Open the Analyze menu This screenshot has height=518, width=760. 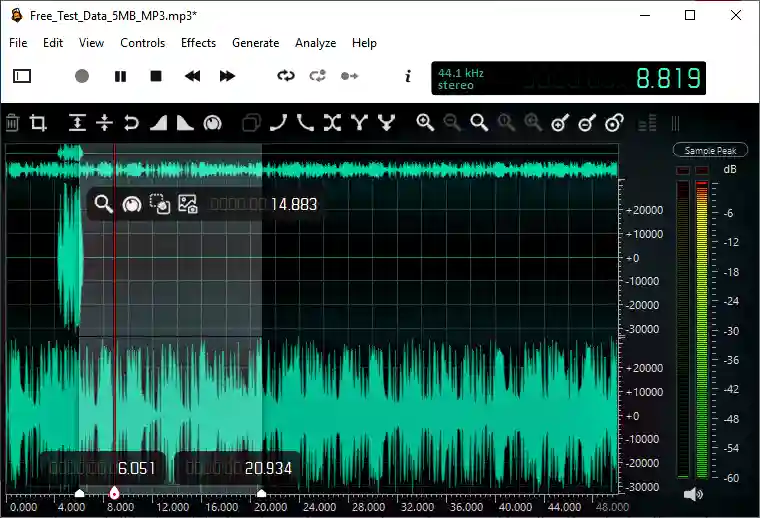pyautogui.click(x=316, y=43)
